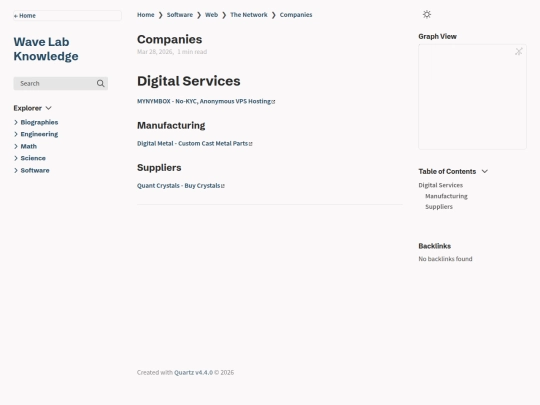Expand the Math folder arrow
Image resolution: width=540 pixels, height=405 pixels.
(16, 146)
